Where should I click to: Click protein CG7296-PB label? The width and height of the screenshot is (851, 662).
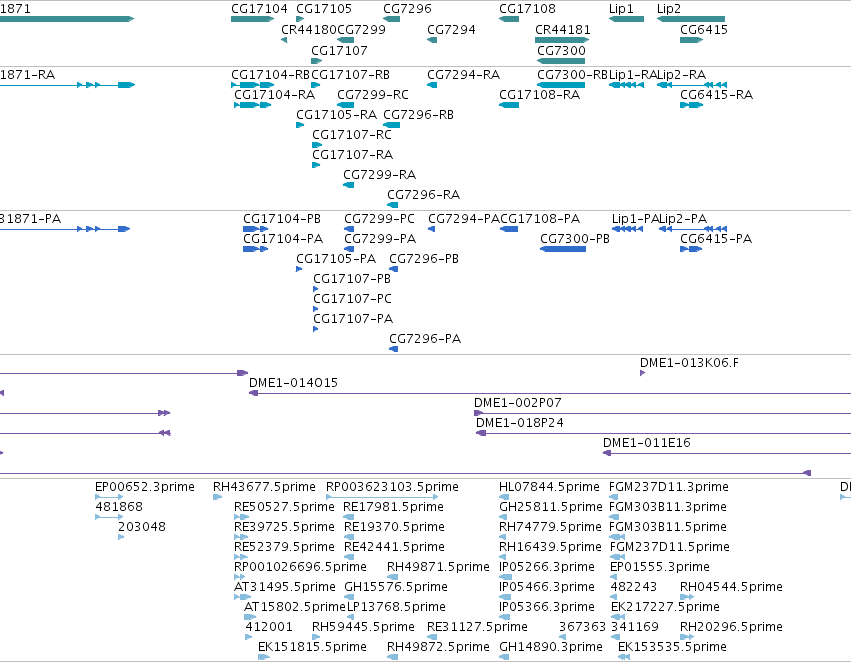[x=424, y=259]
